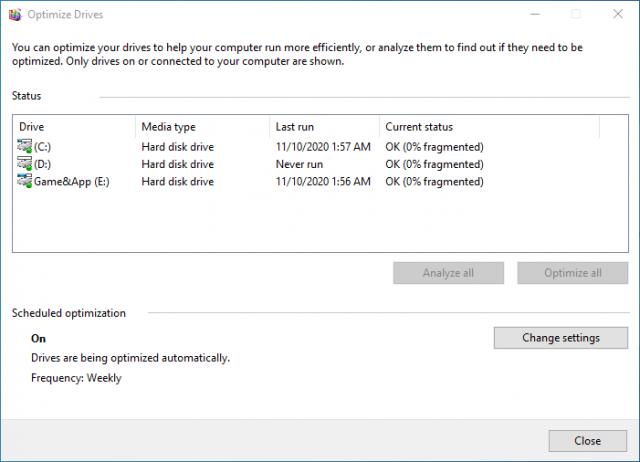Viewport: 640px width, 462px height.
Task: Open Change settings for scheduled optimization
Action: click(560, 338)
